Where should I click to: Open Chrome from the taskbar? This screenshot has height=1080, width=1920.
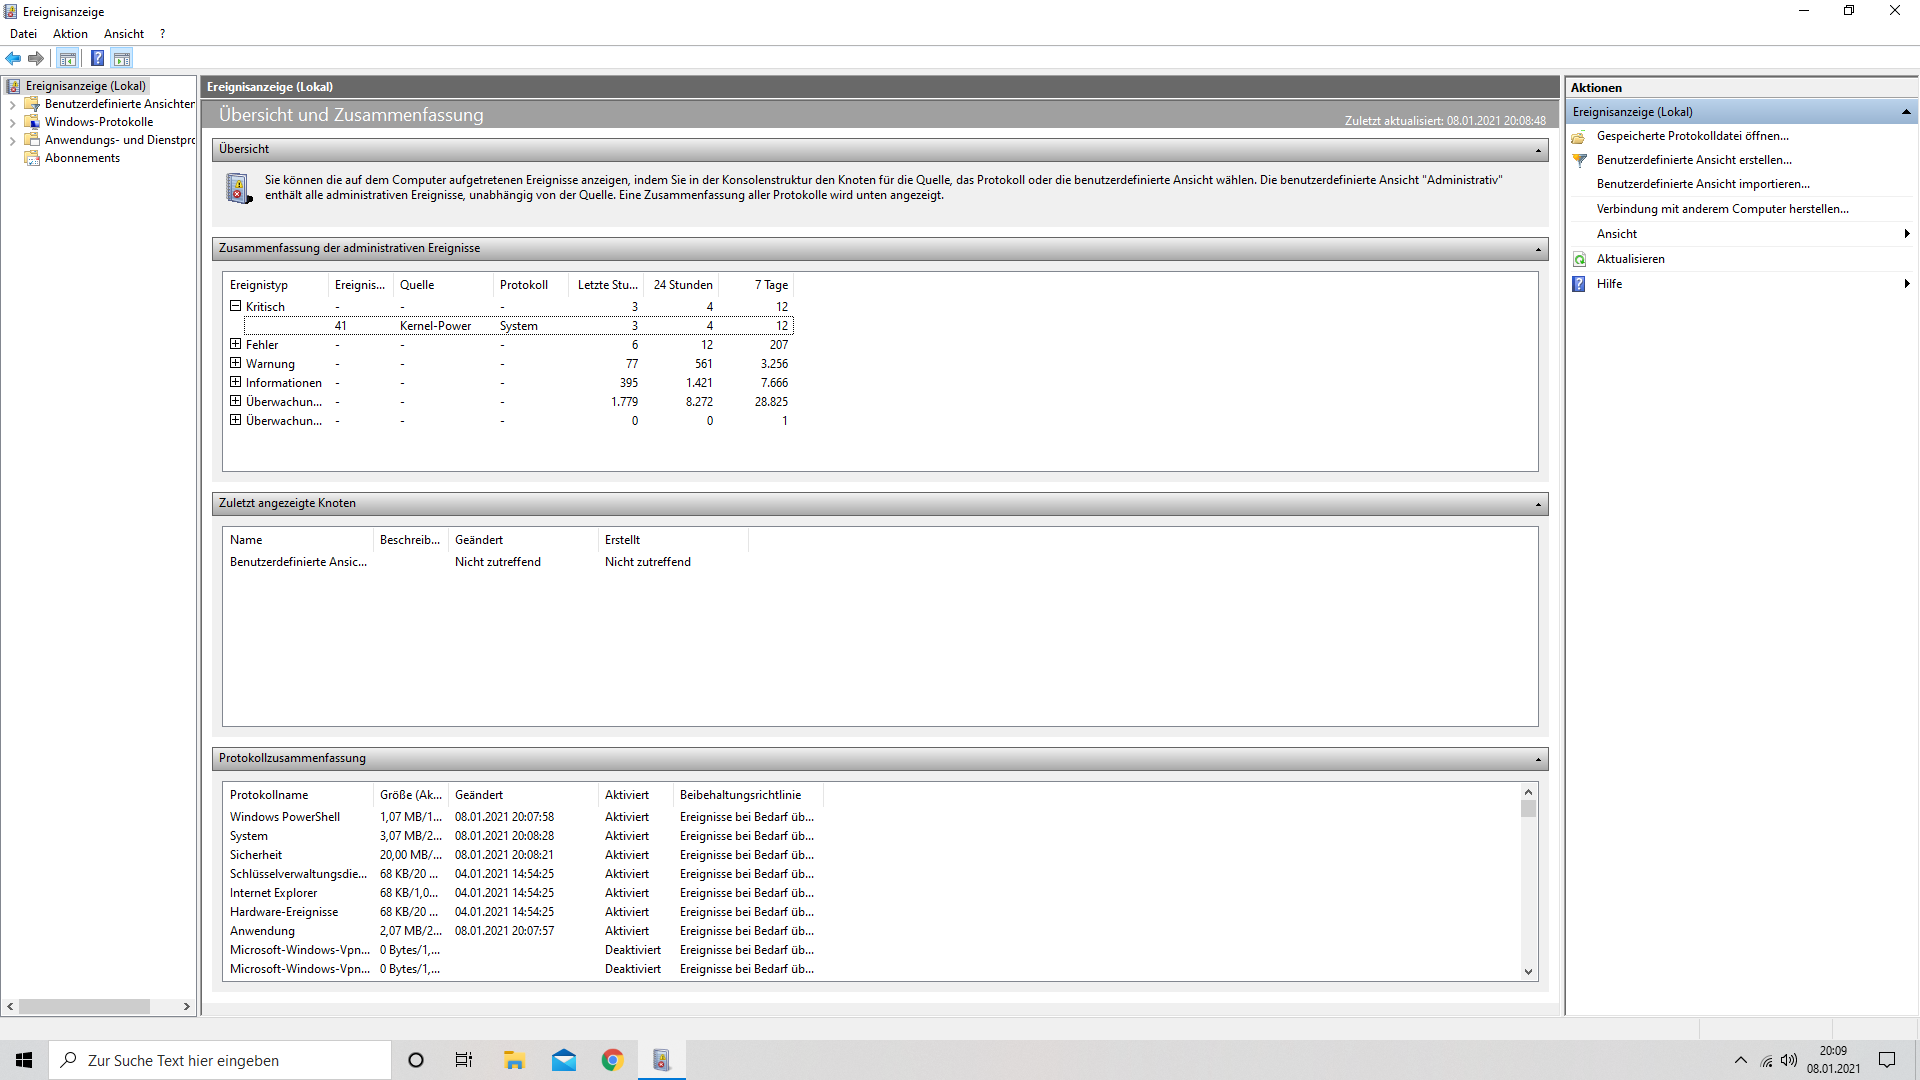(612, 1060)
